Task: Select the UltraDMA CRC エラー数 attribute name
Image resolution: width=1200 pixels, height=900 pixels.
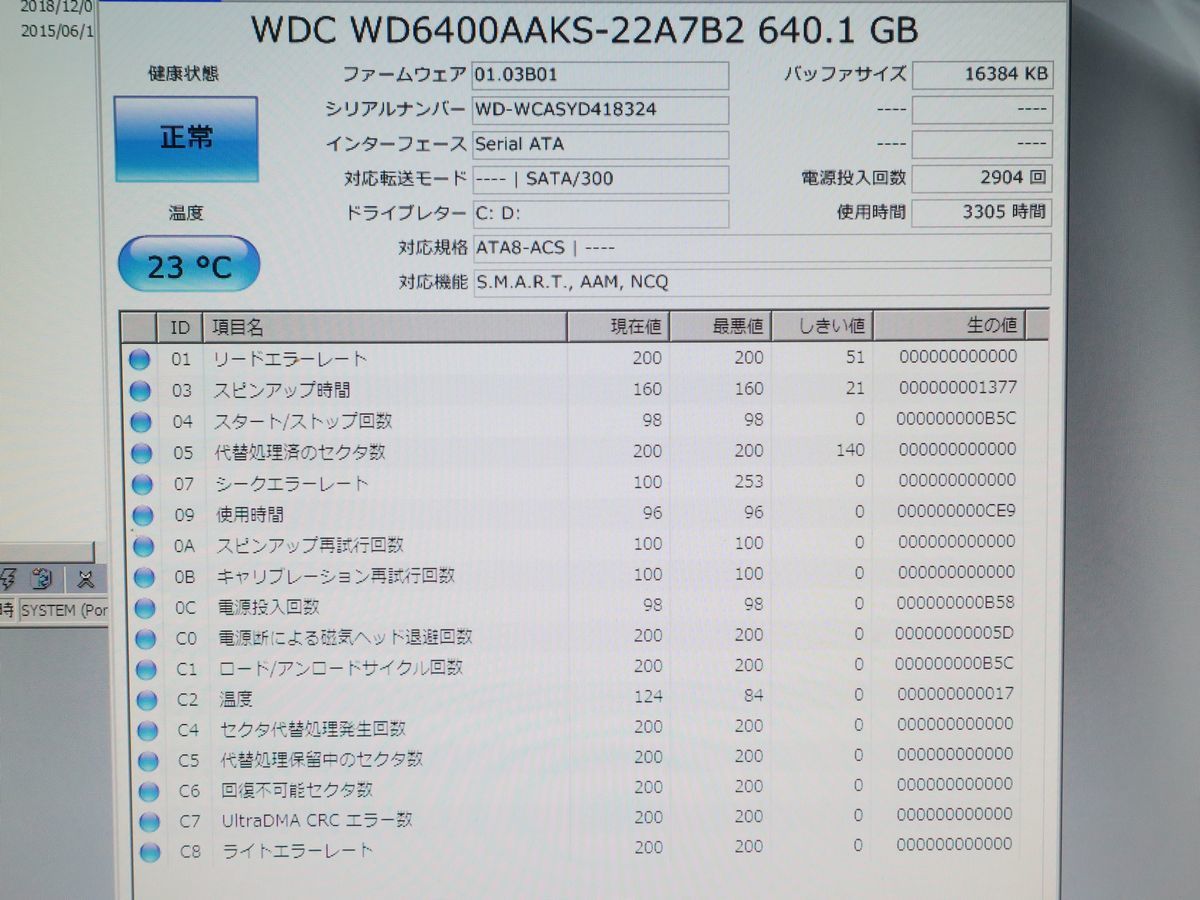Action: tap(317, 822)
